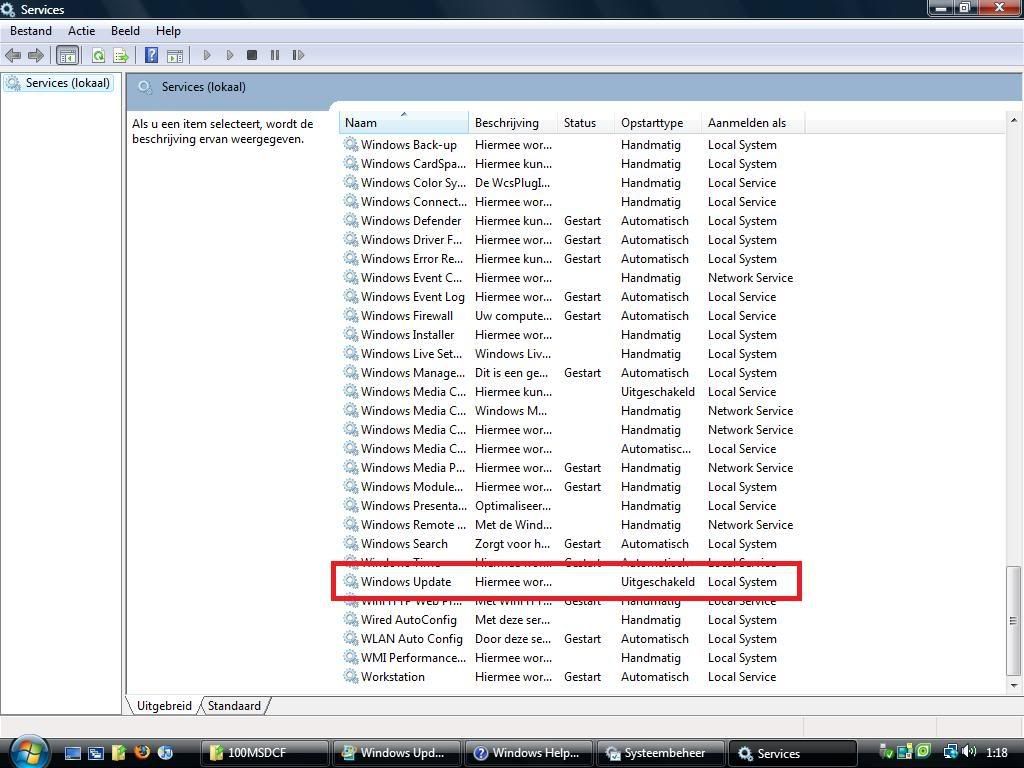Open the Beeld menu
The height and width of the screenshot is (768, 1024).
pos(125,31)
